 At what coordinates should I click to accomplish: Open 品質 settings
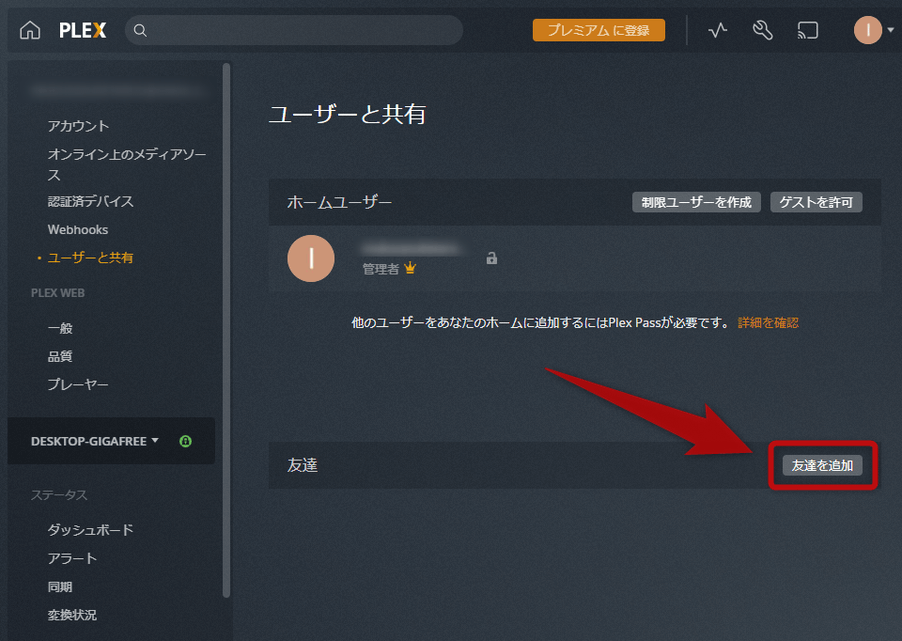coord(60,356)
